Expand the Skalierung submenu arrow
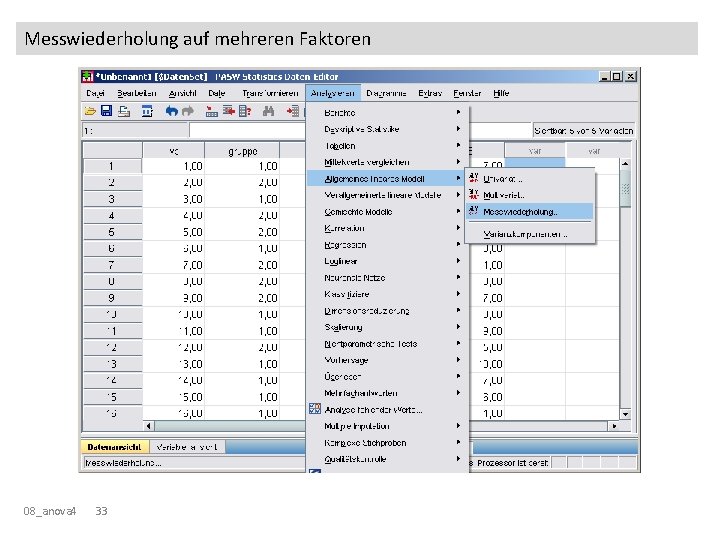 point(458,327)
